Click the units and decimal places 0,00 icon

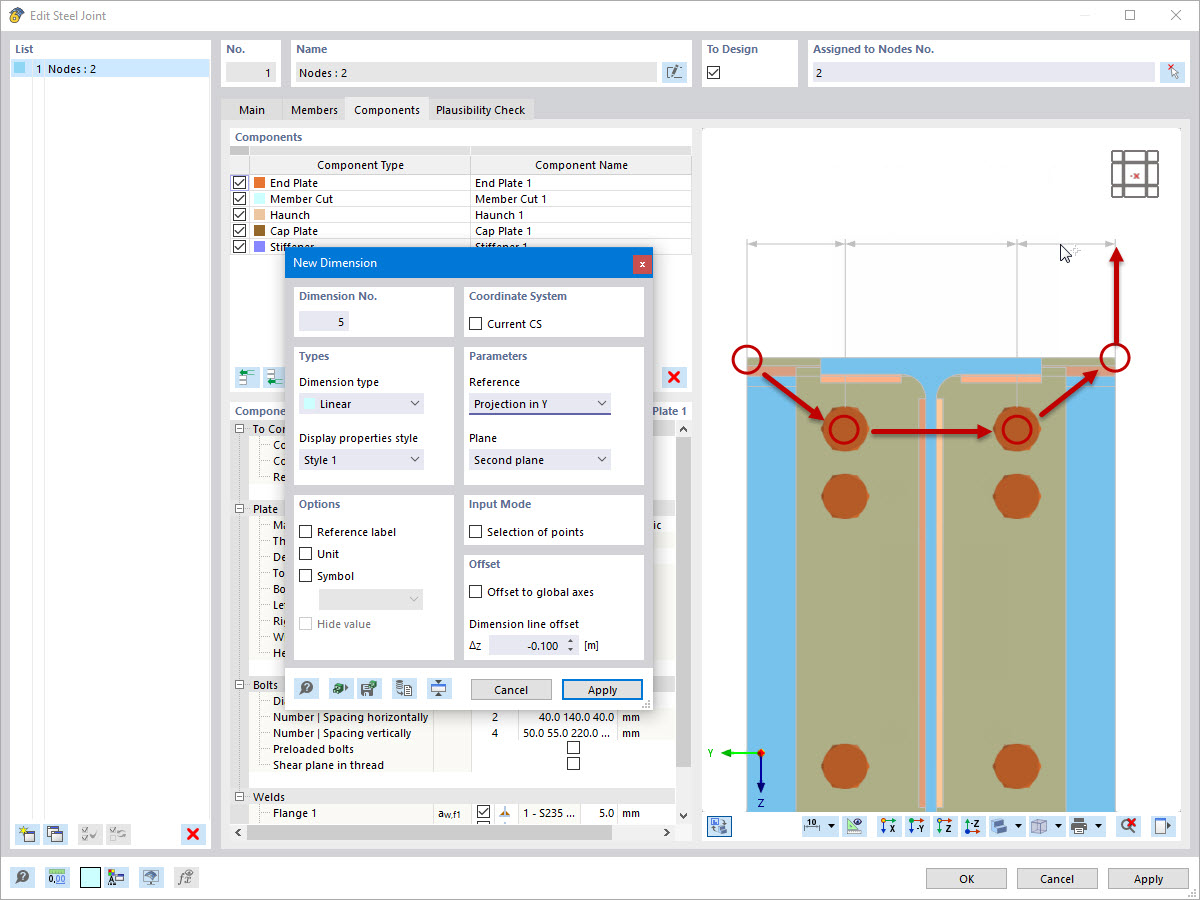click(x=56, y=877)
